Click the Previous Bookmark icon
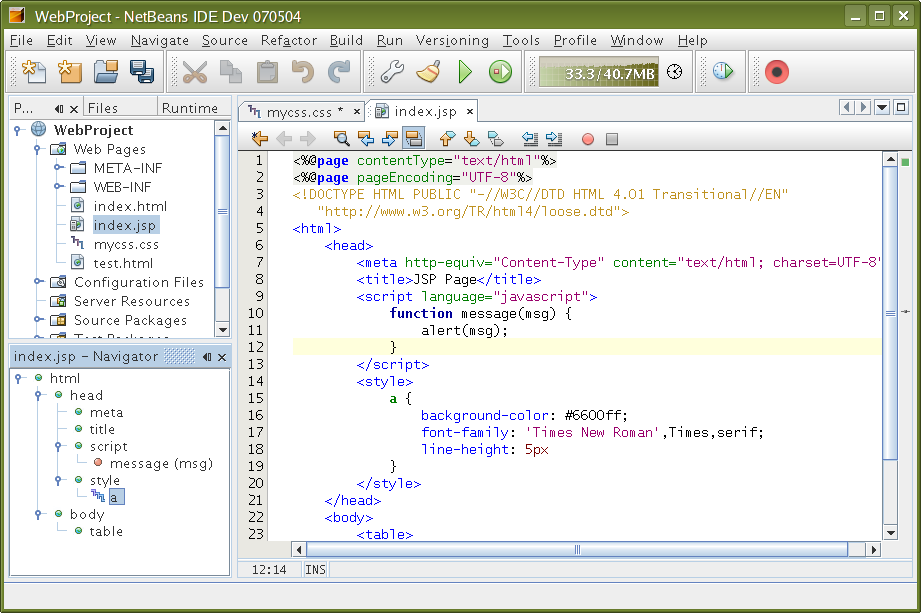Screen dimensions: 921x613 click(447, 139)
